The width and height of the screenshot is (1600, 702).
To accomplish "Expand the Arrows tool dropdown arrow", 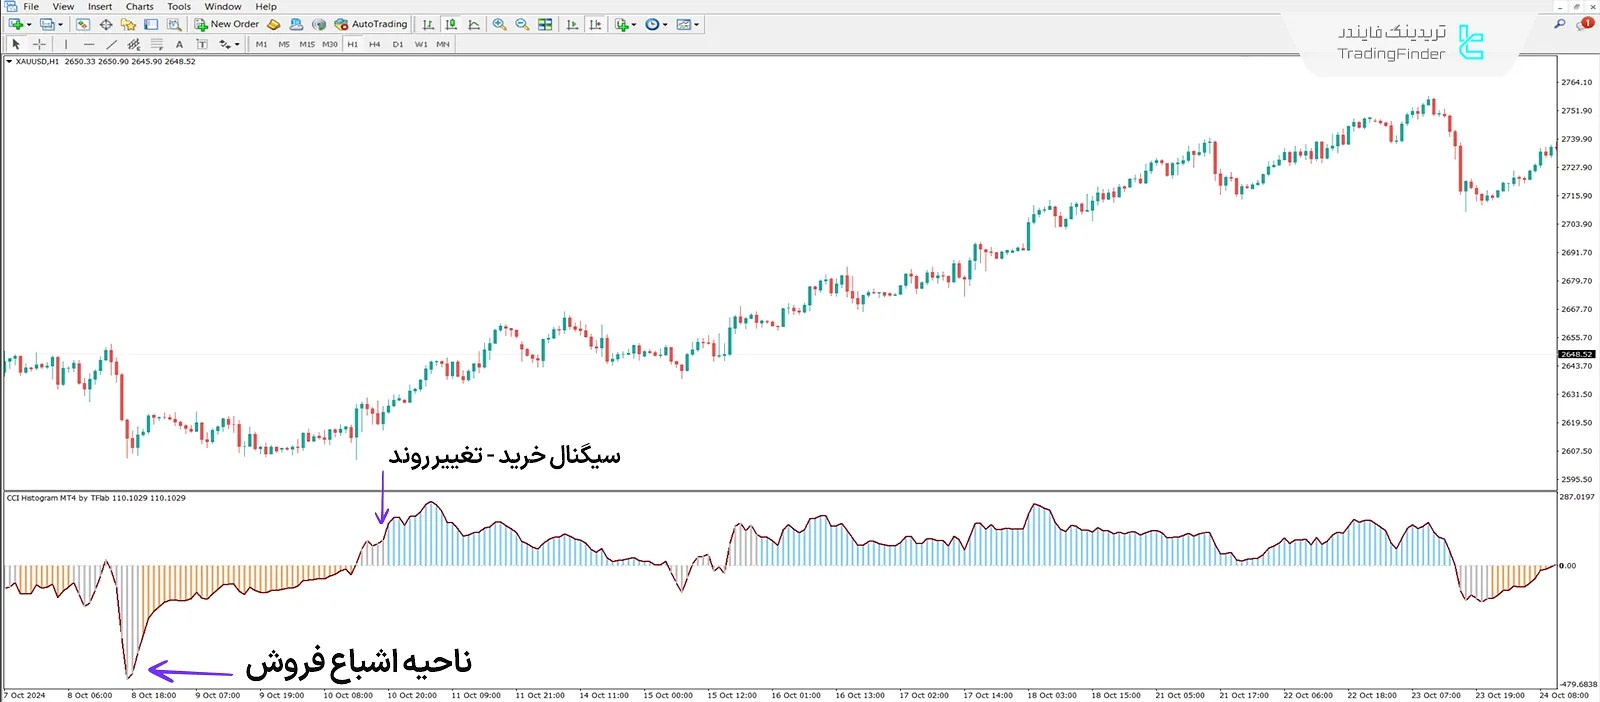I will 237,44.
